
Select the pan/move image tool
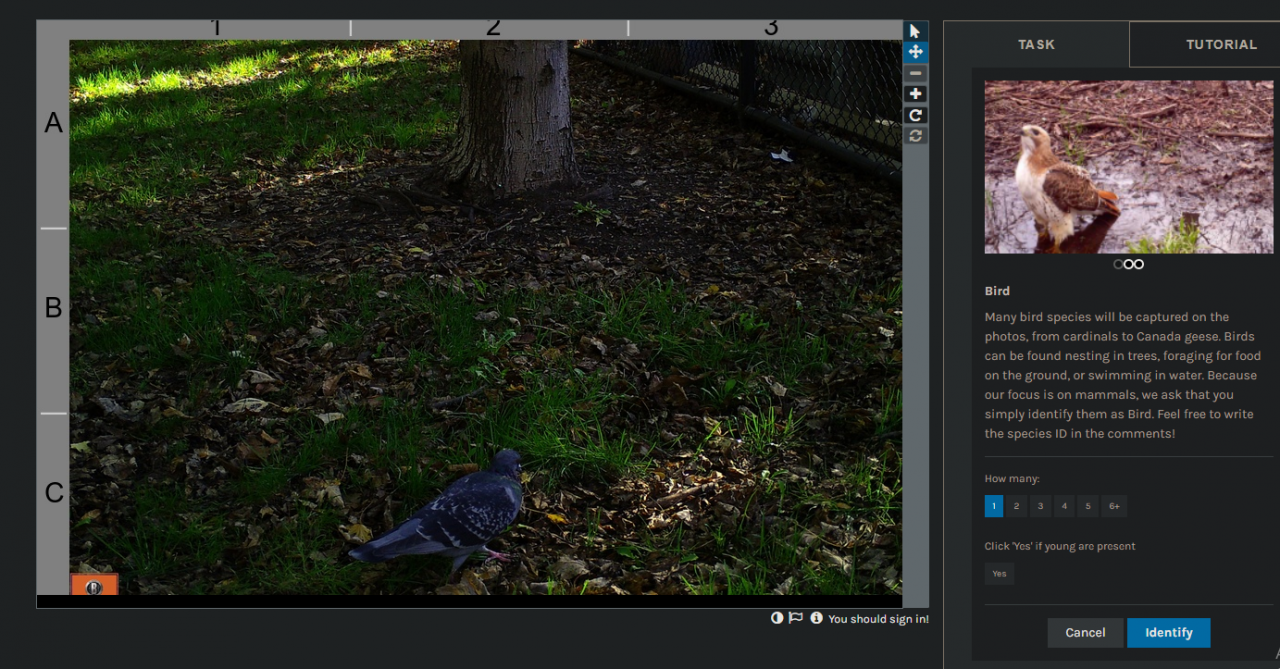915,52
